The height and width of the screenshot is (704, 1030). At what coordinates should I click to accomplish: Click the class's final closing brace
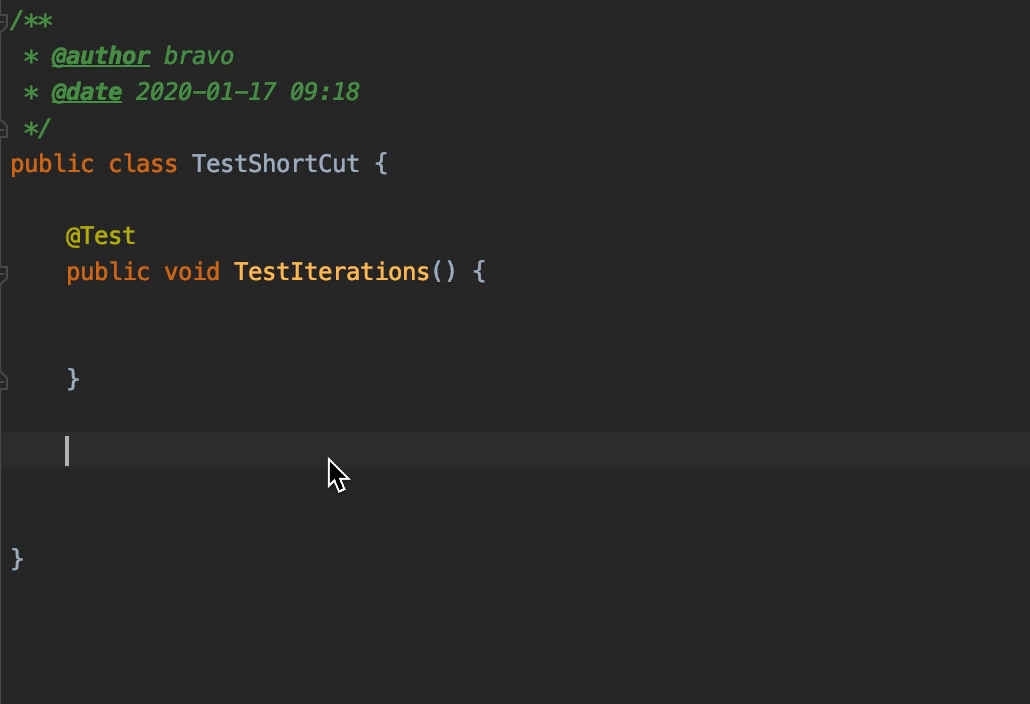point(17,559)
